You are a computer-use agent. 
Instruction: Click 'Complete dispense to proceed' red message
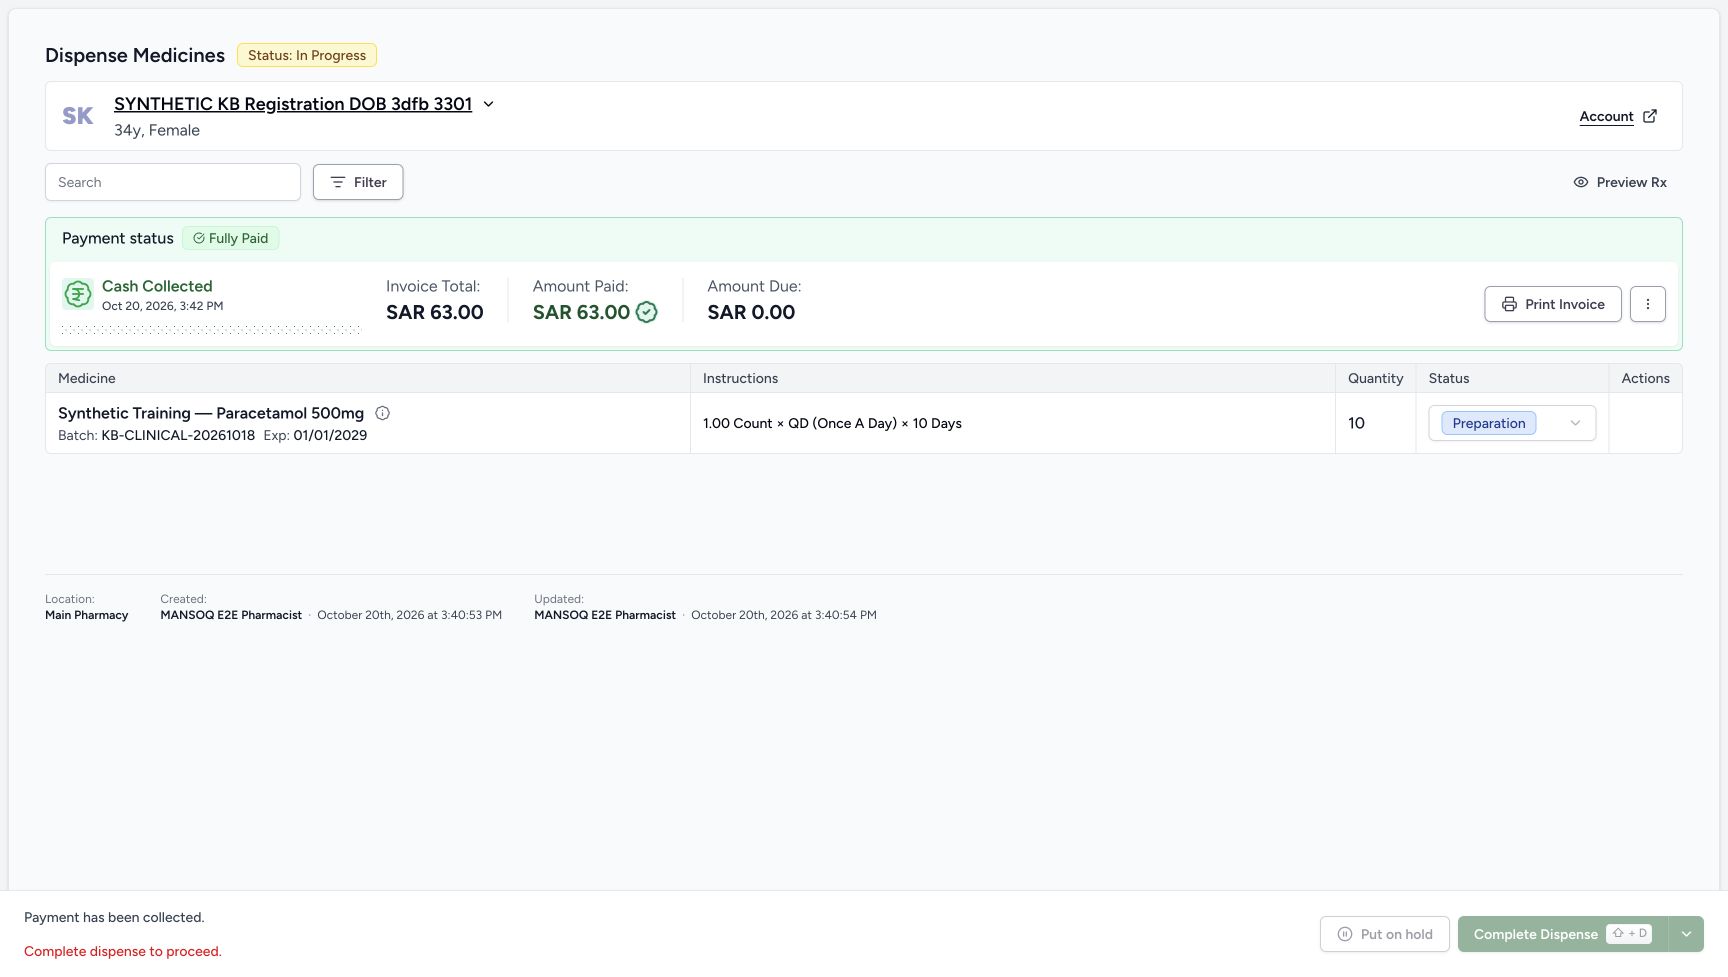[x=123, y=951]
